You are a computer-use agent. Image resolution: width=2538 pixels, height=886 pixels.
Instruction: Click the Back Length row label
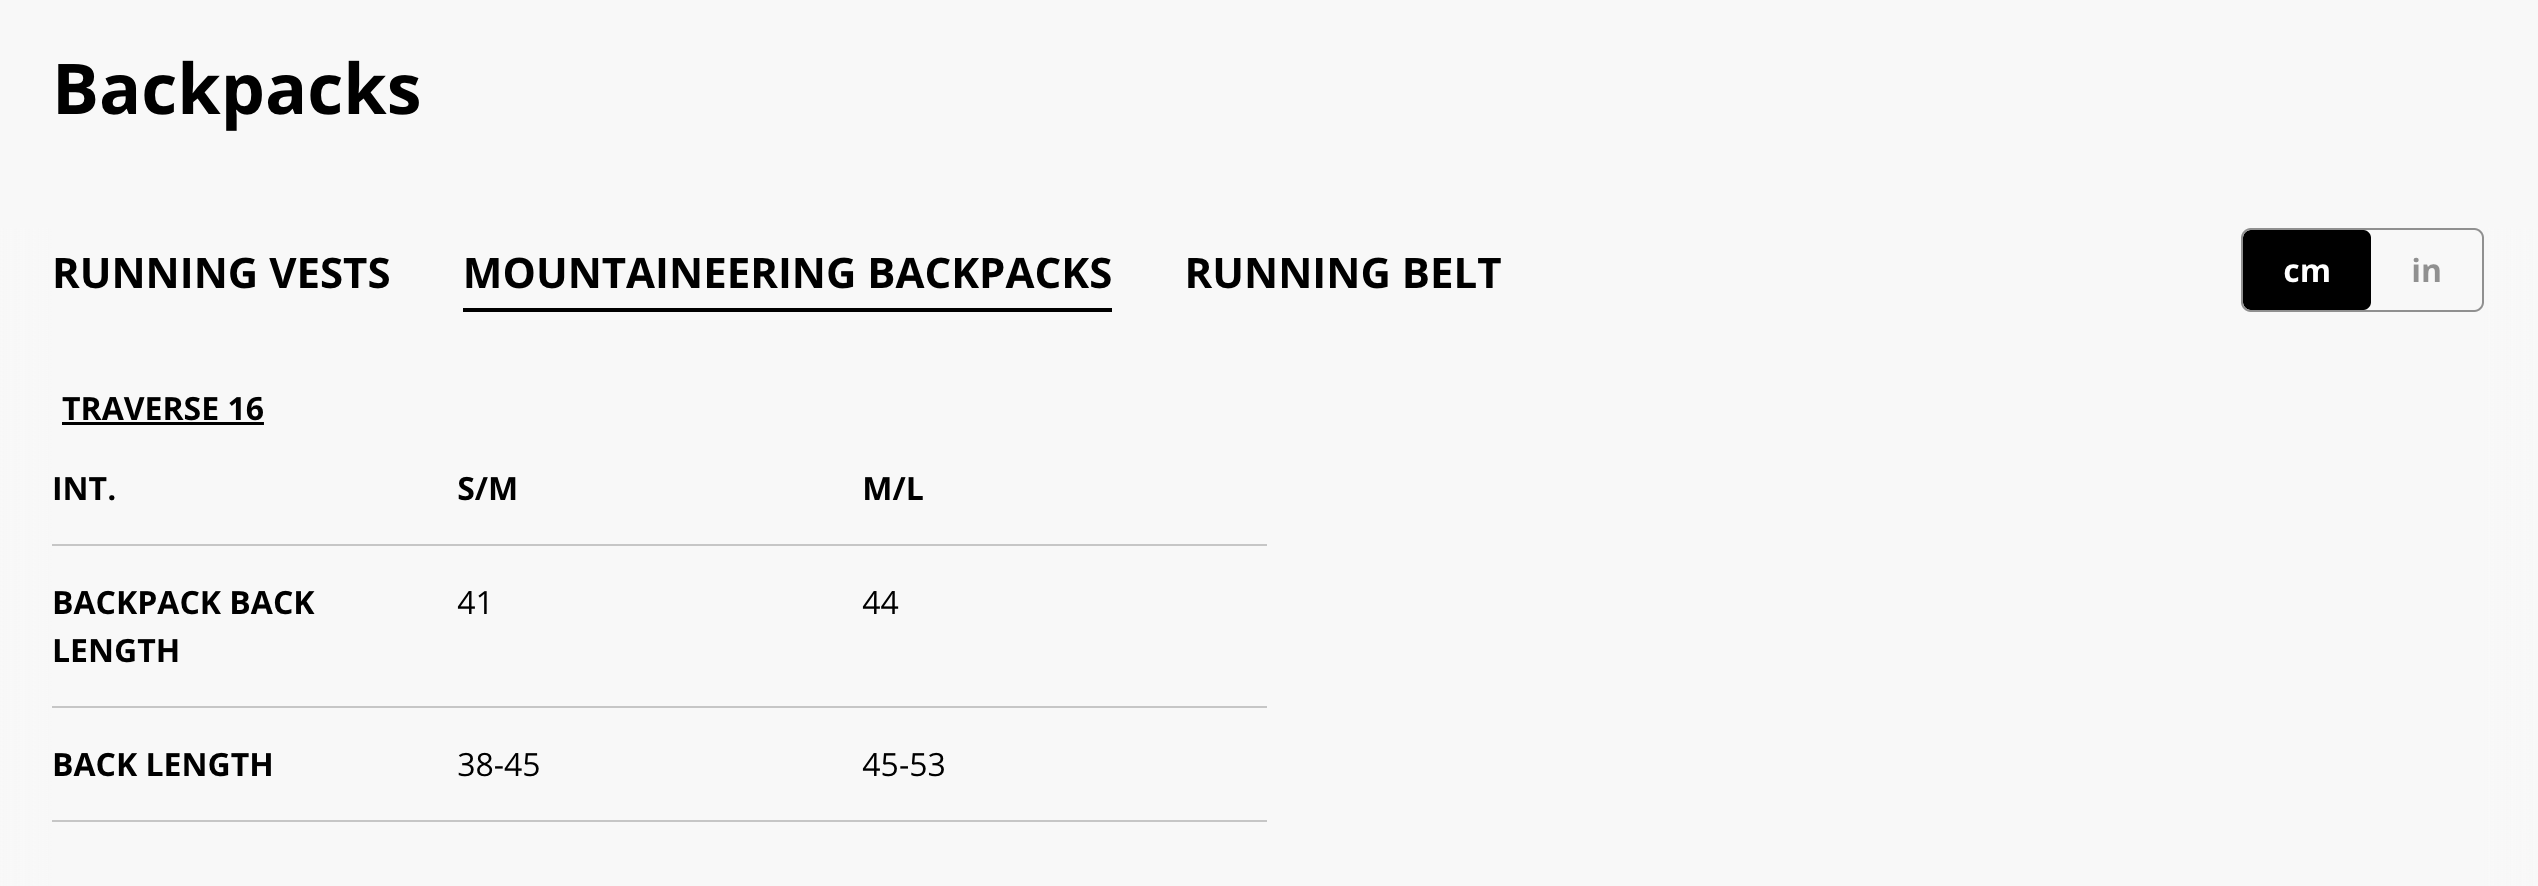pos(162,765)
